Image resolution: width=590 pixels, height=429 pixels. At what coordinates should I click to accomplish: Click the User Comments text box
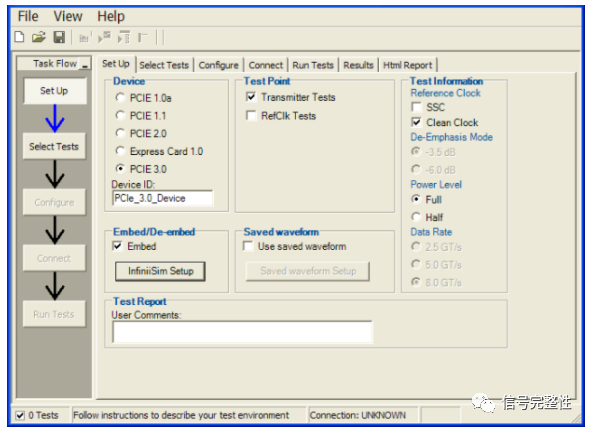coord(242,332)
